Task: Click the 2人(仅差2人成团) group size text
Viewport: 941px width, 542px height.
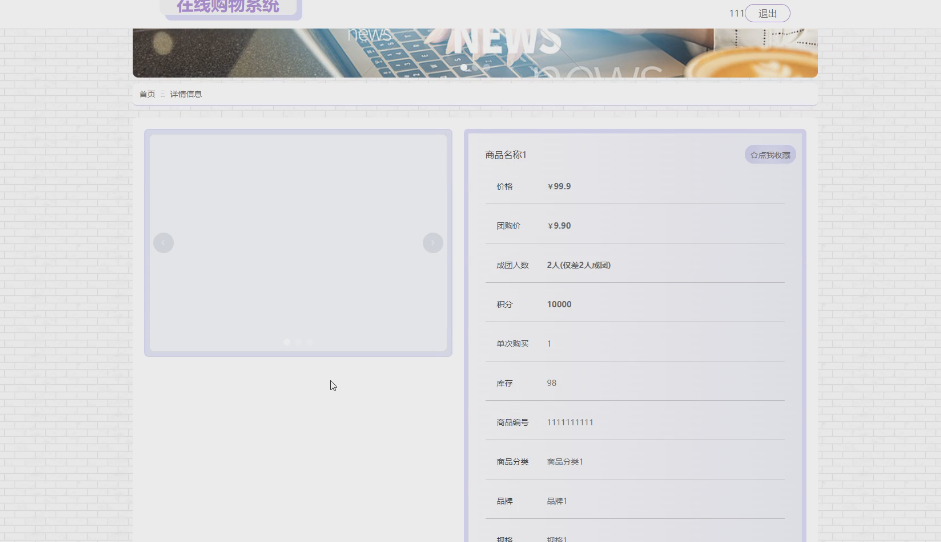Action: [x=579, y=265]
